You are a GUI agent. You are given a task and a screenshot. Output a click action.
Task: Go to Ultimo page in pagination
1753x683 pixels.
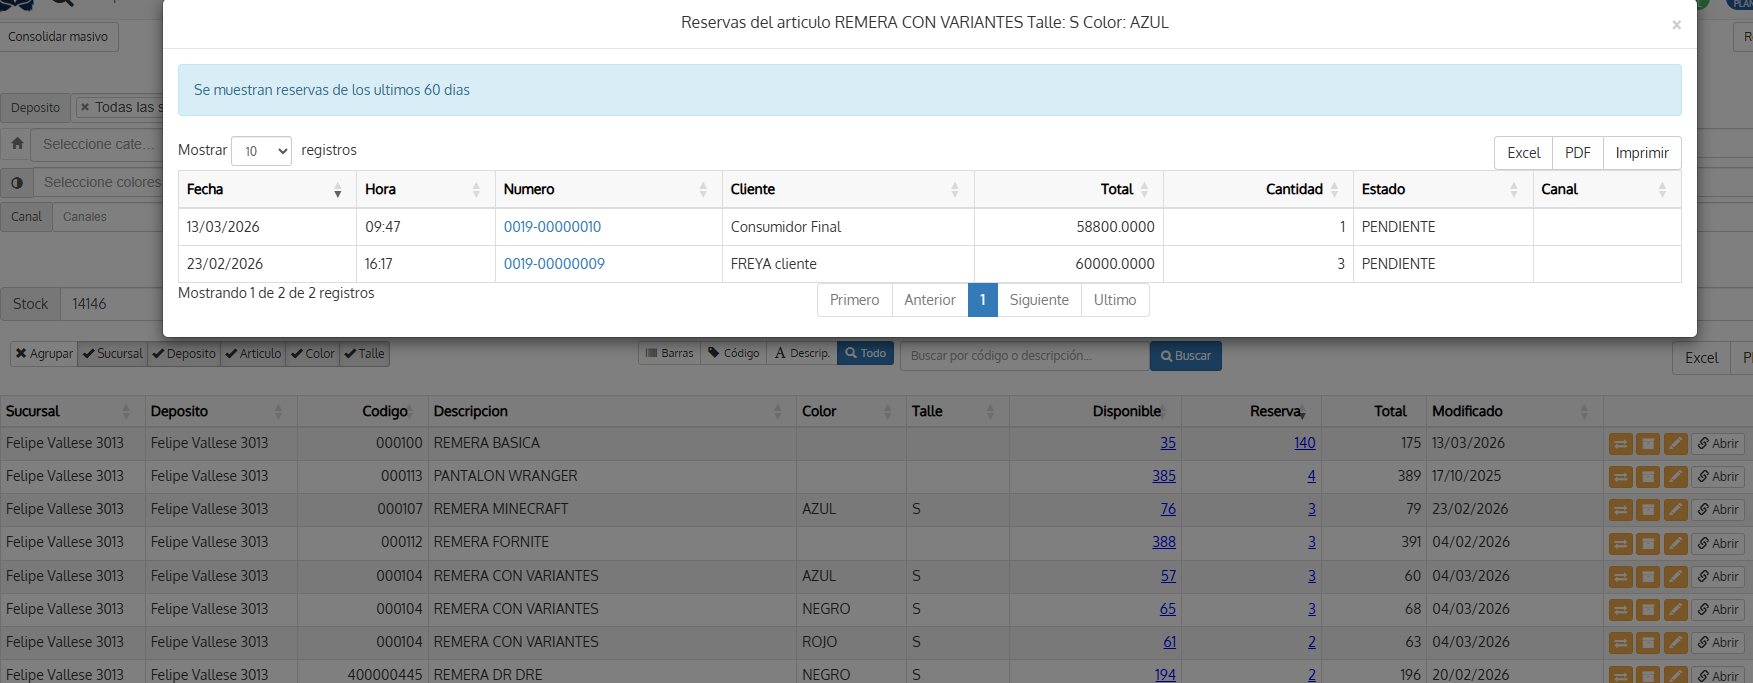click(x=1115, y=300)
